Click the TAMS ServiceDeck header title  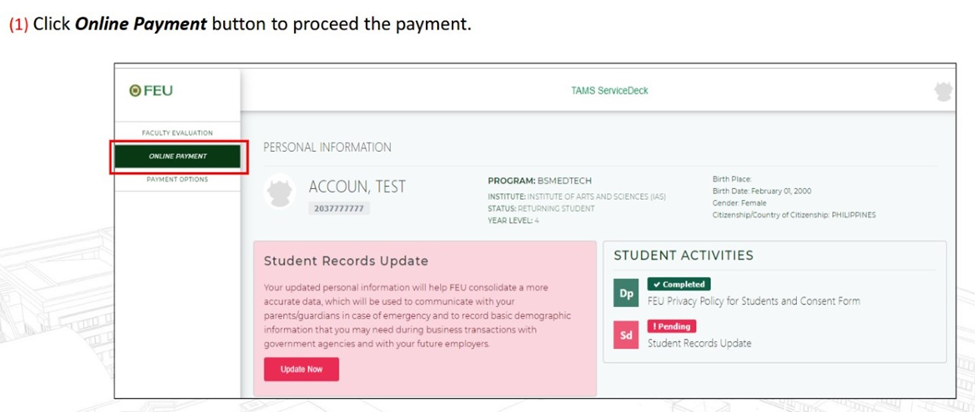tap(609, 91)
